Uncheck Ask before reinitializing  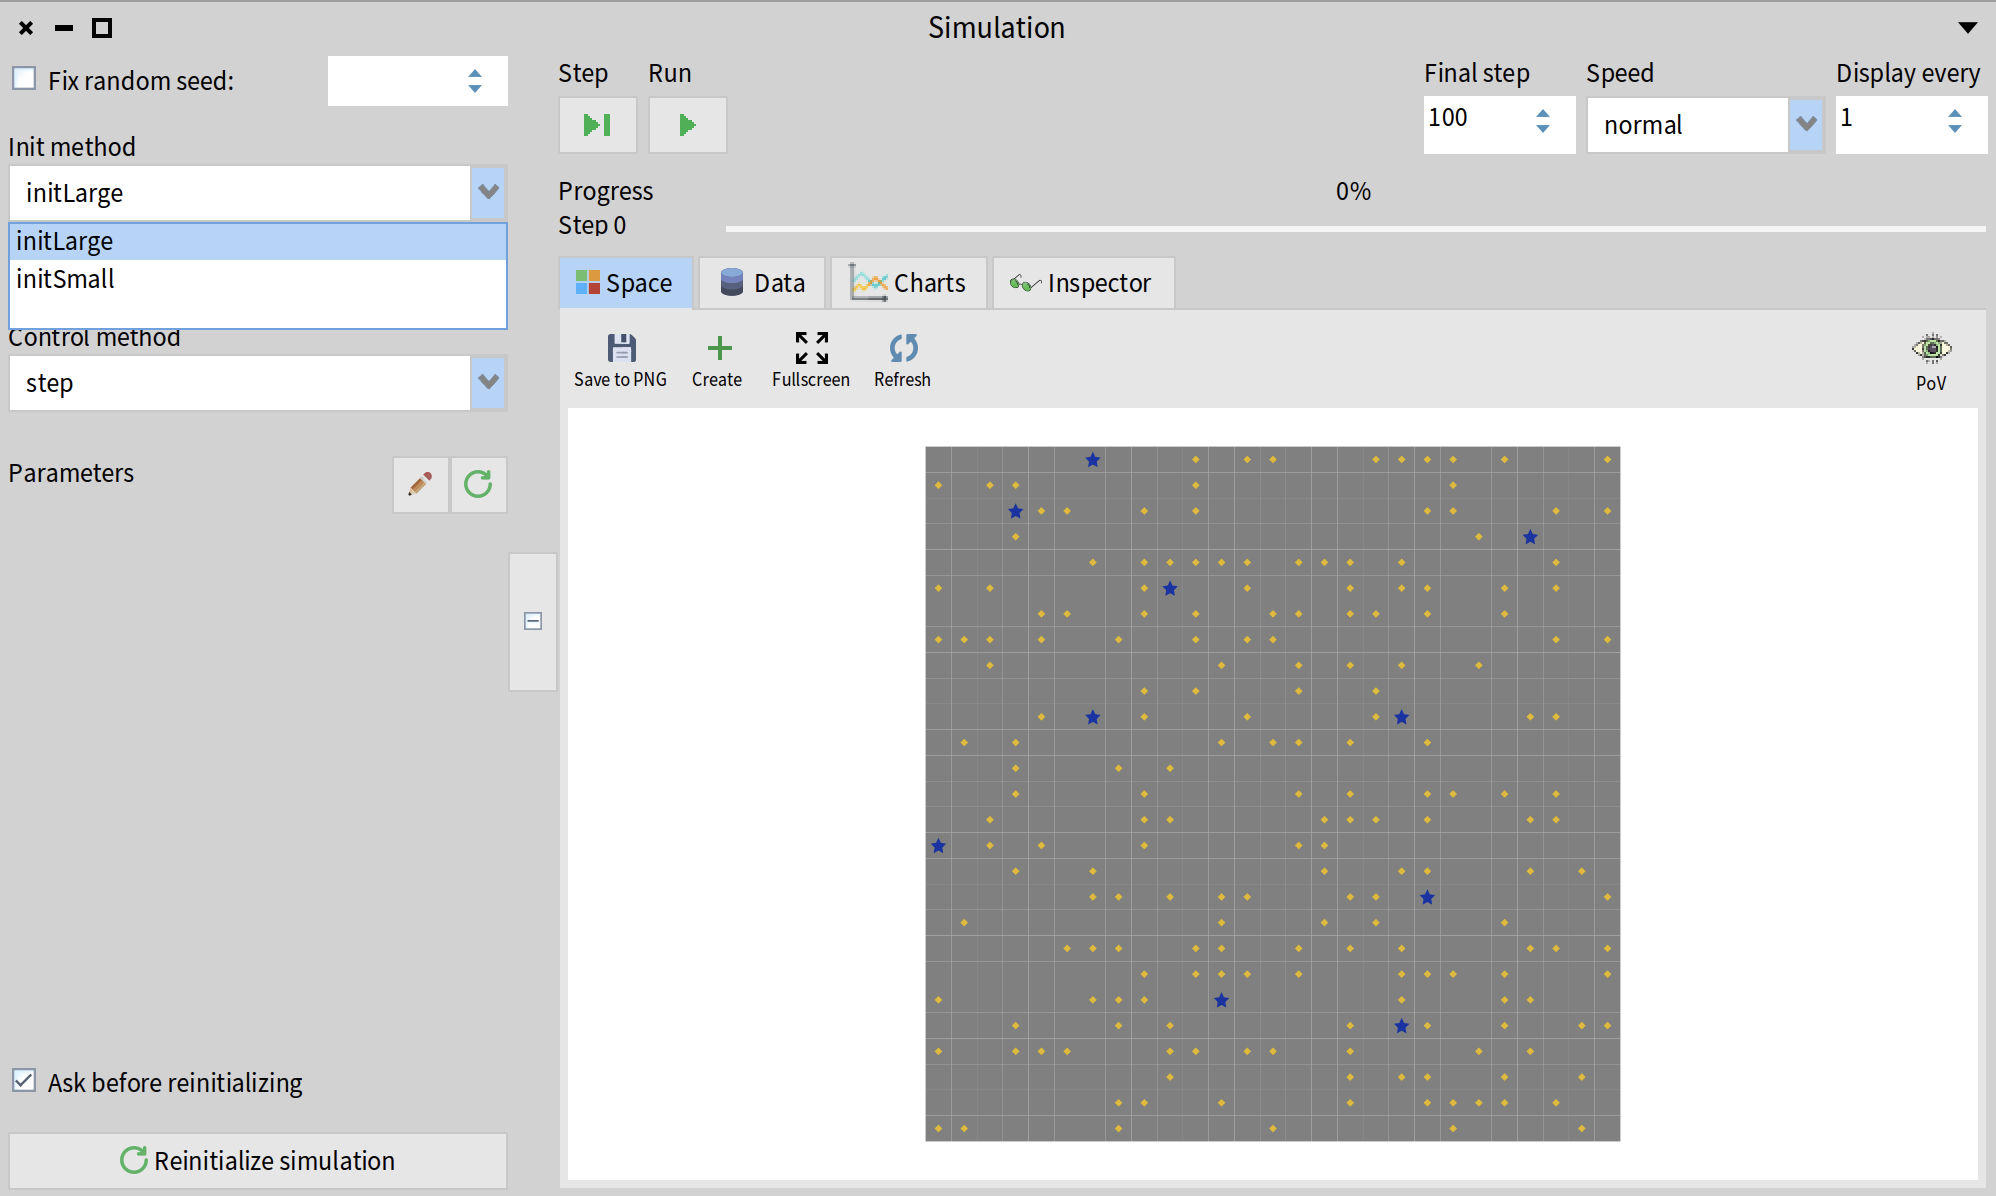coord(24,1081)
